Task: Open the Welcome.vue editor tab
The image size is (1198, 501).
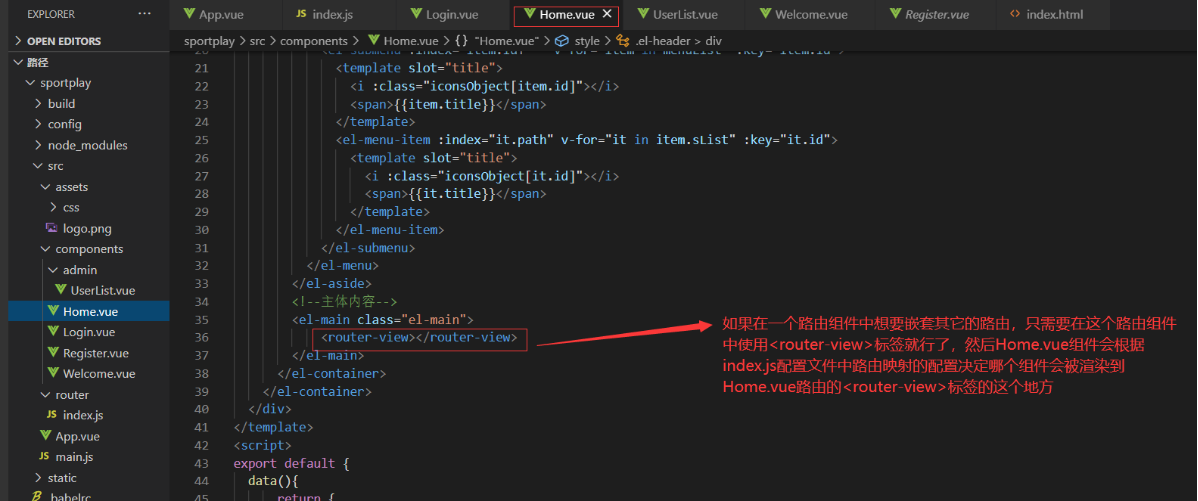Action: click(x=804, y=15)
